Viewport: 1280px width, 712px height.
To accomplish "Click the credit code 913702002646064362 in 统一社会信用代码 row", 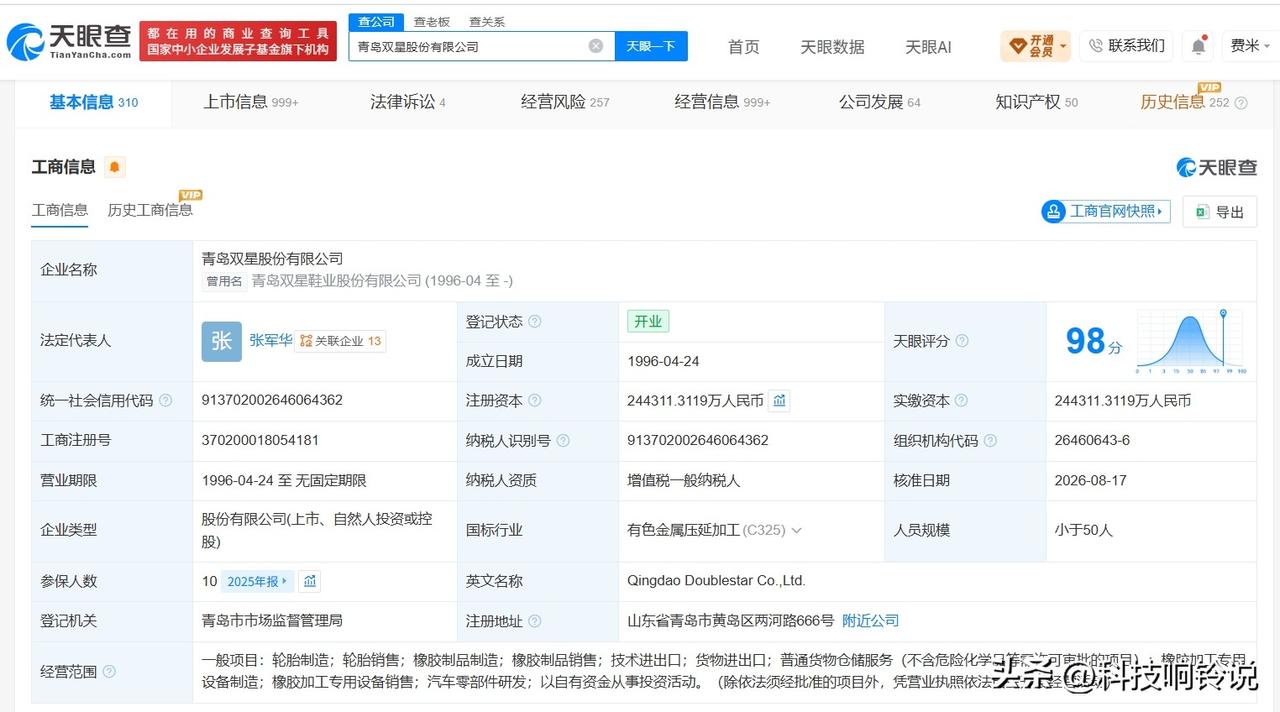I will 272,400.
